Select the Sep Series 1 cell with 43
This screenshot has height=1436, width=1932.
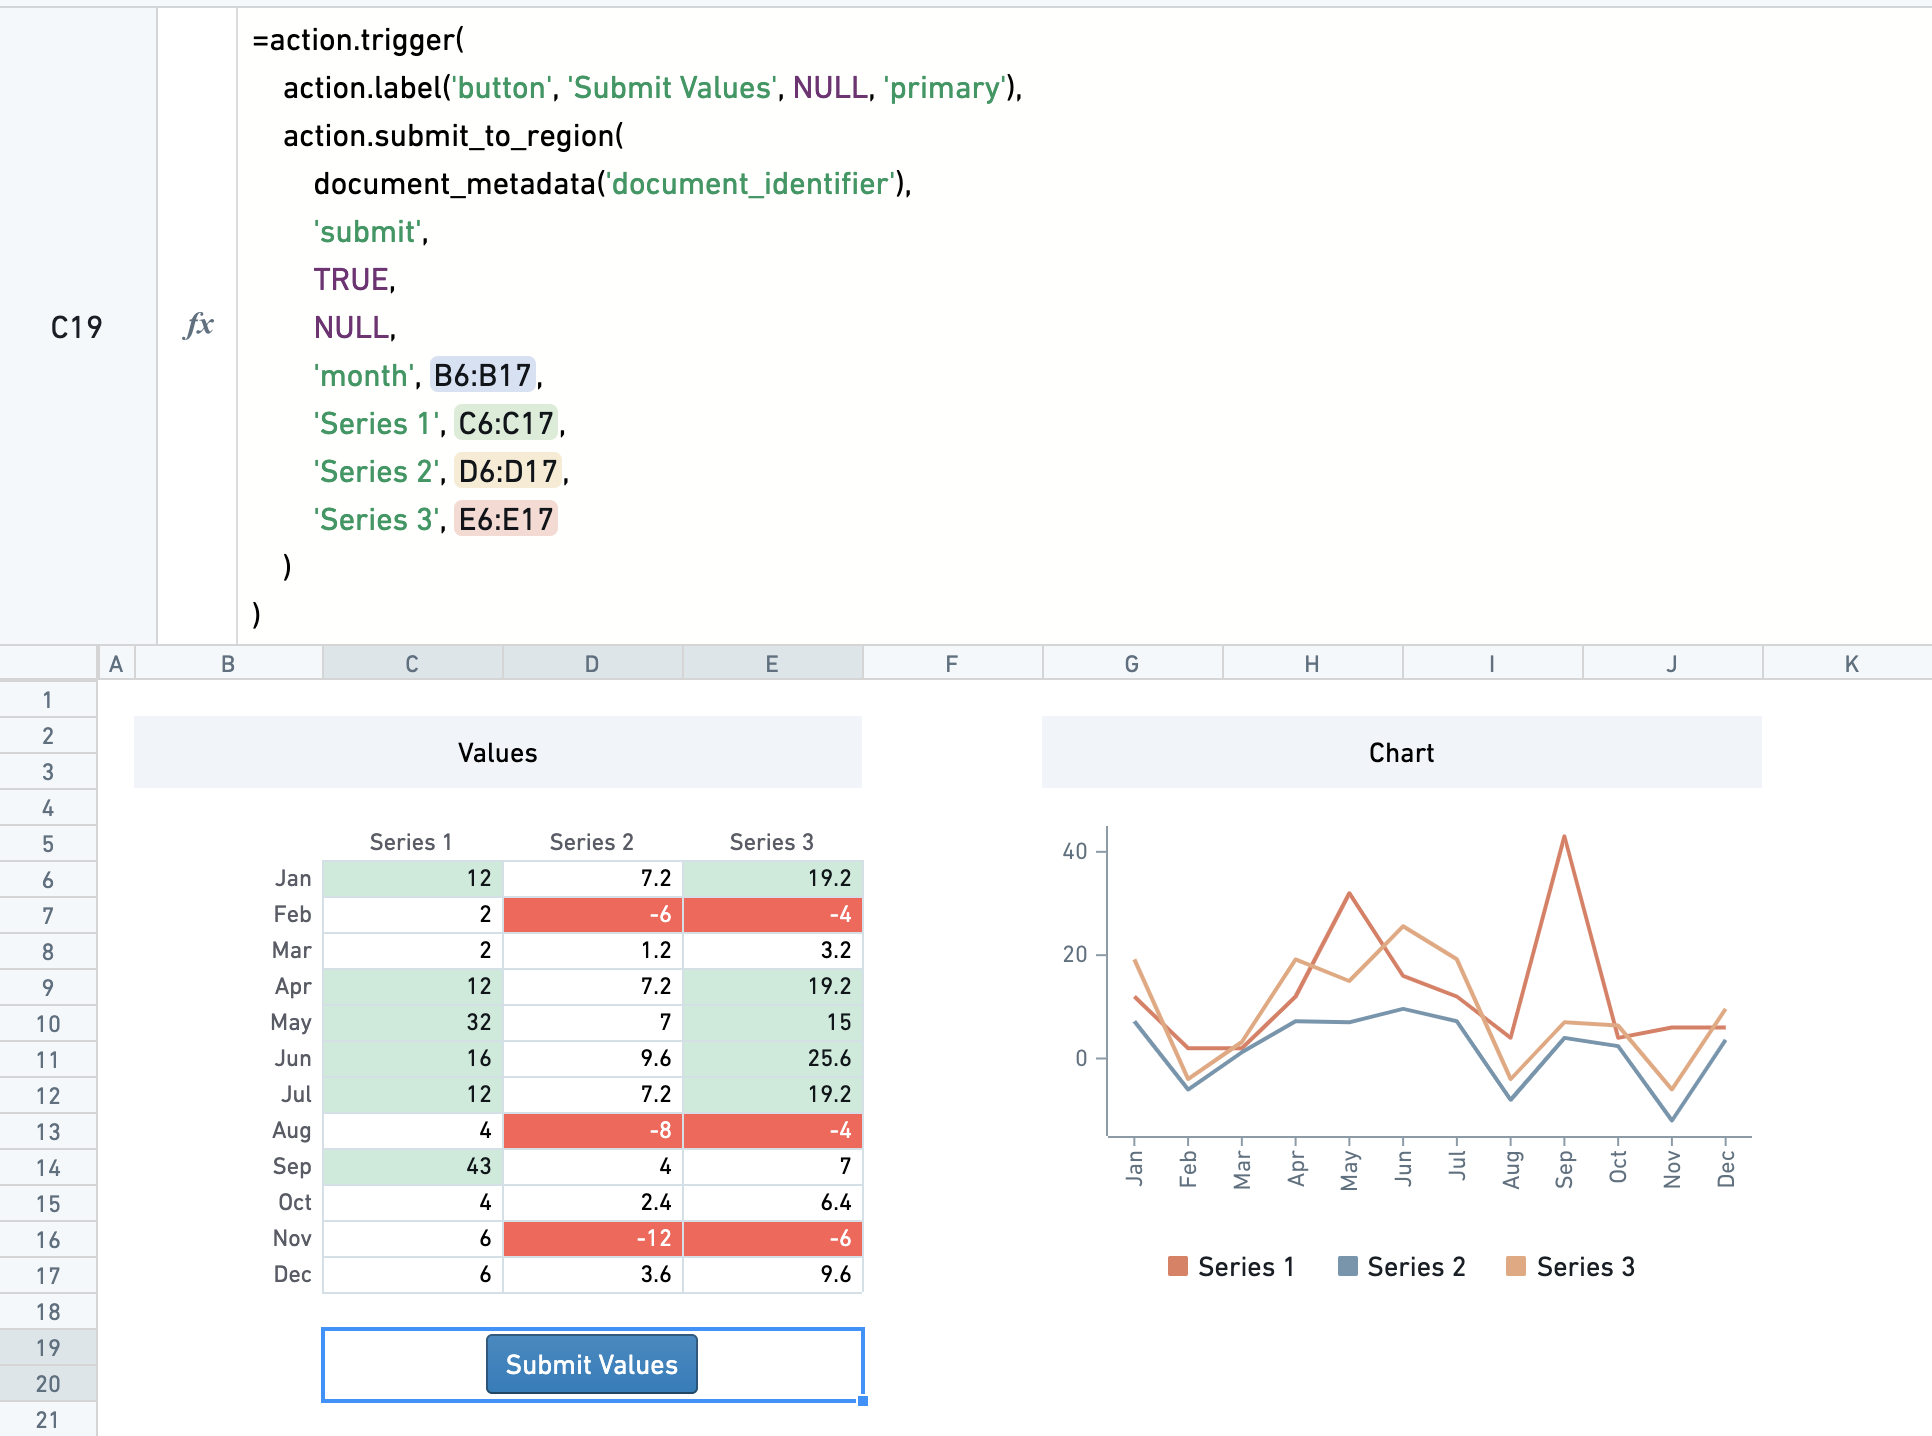tap(413, 1166)
